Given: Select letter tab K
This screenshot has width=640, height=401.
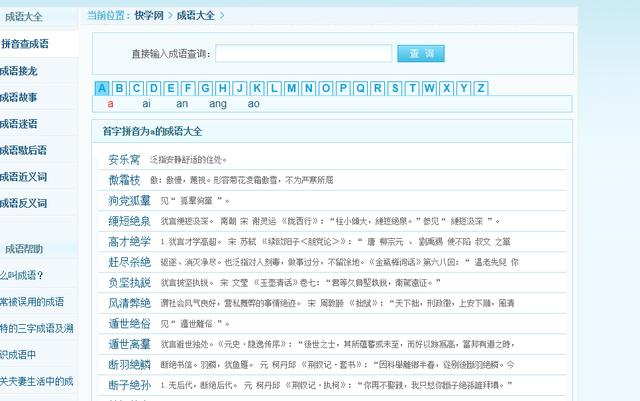Looking at the screenshot, I should point(257,88).
